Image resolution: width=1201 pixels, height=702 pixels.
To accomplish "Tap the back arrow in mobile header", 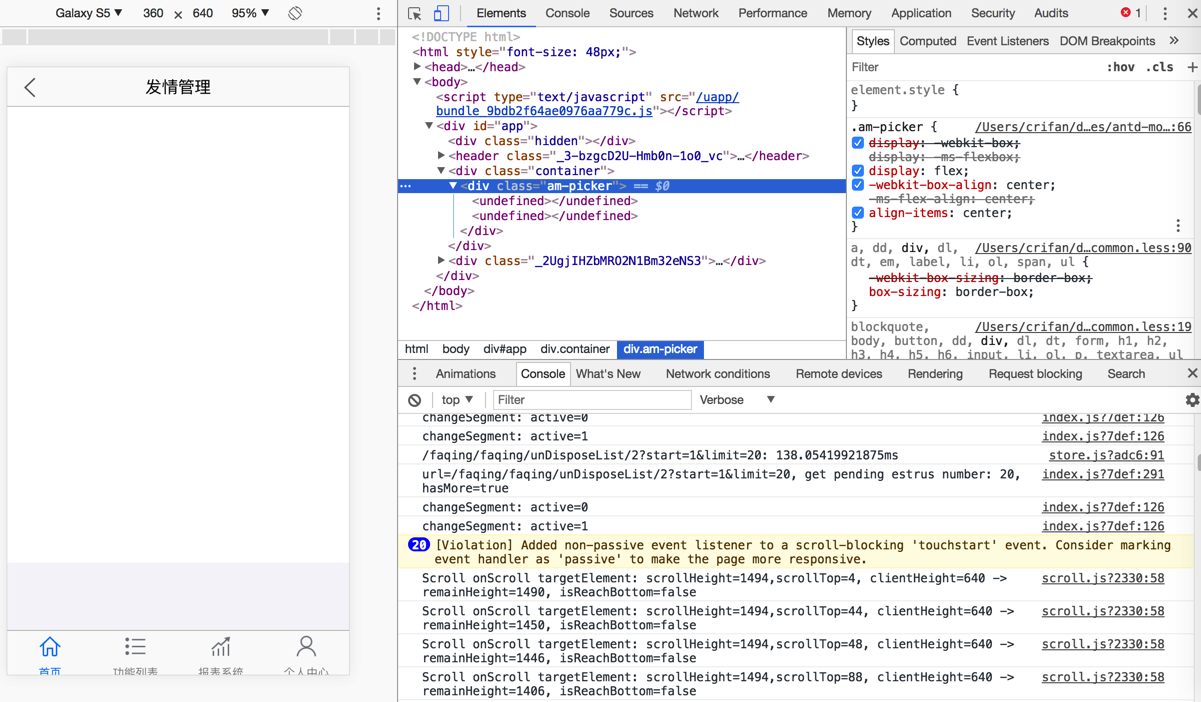I will [x=30, y=87].
